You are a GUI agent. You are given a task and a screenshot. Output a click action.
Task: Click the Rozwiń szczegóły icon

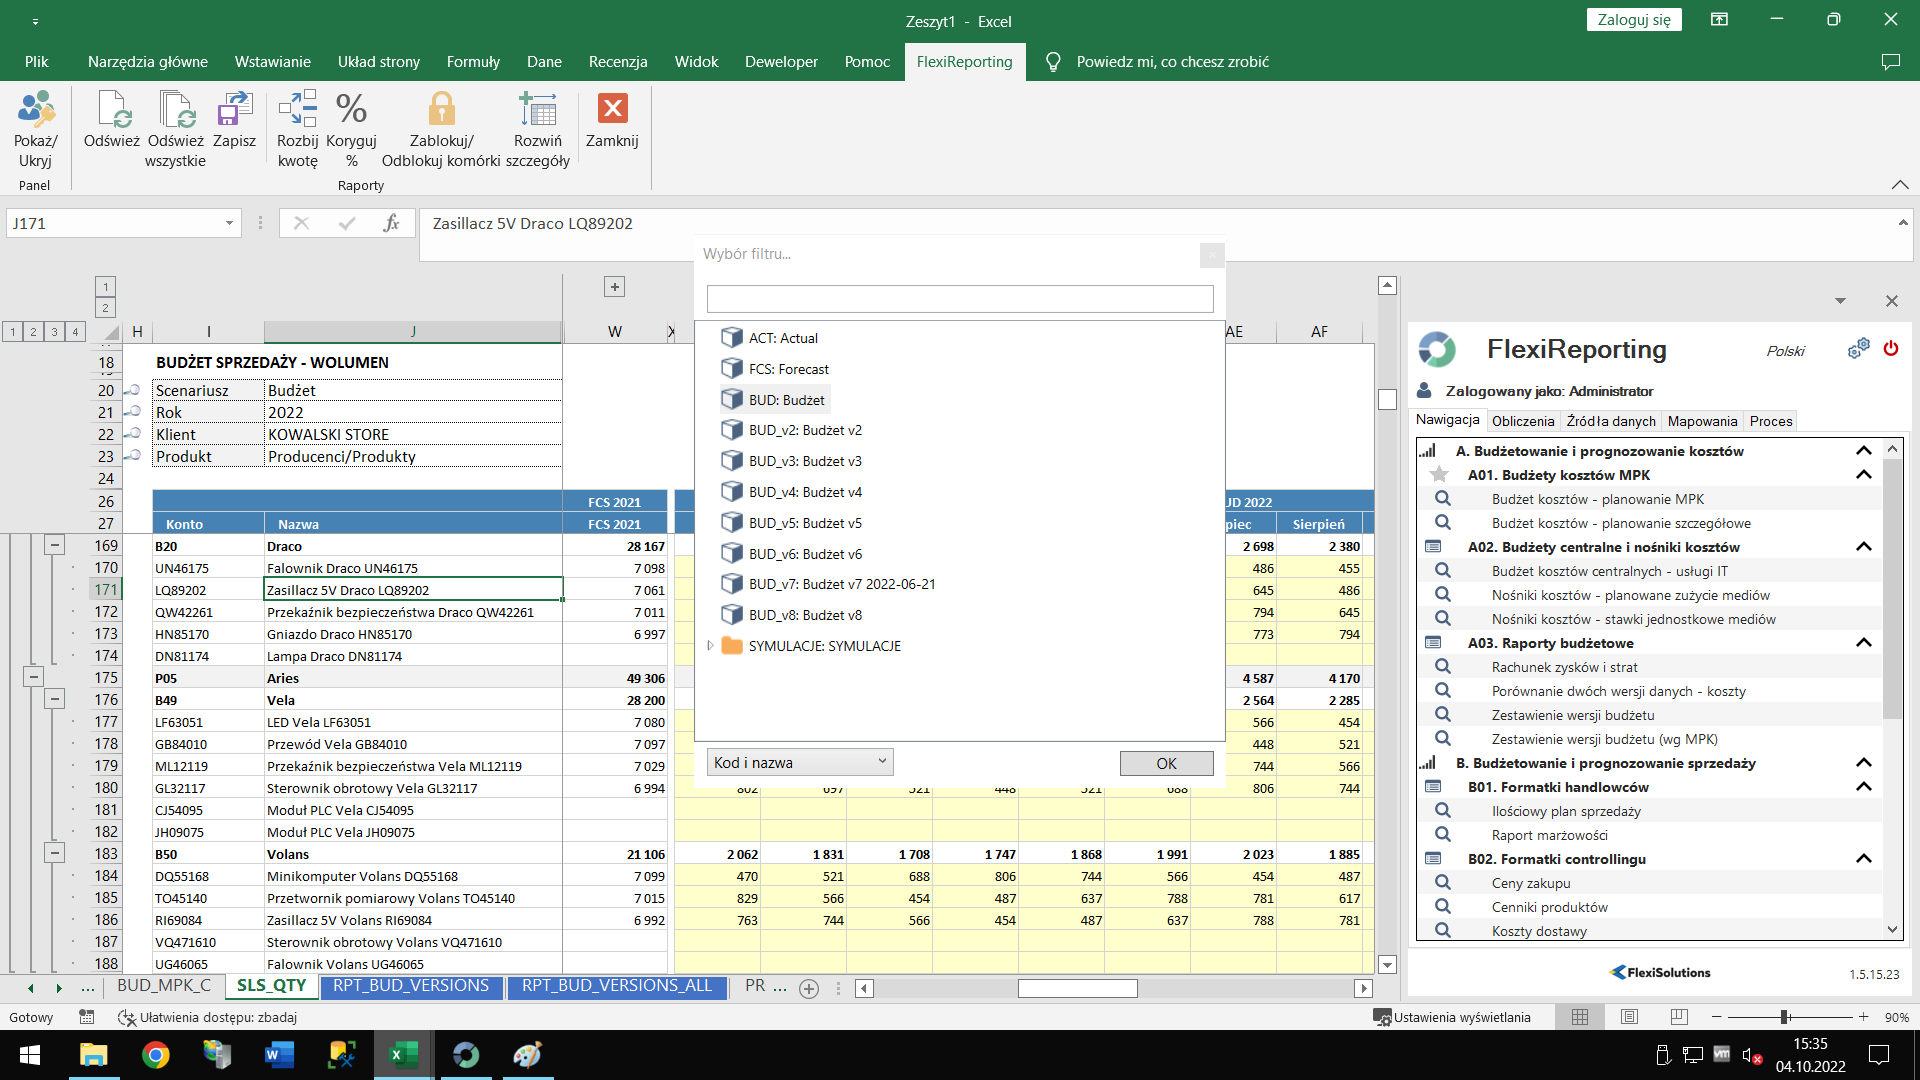point(537,110)
